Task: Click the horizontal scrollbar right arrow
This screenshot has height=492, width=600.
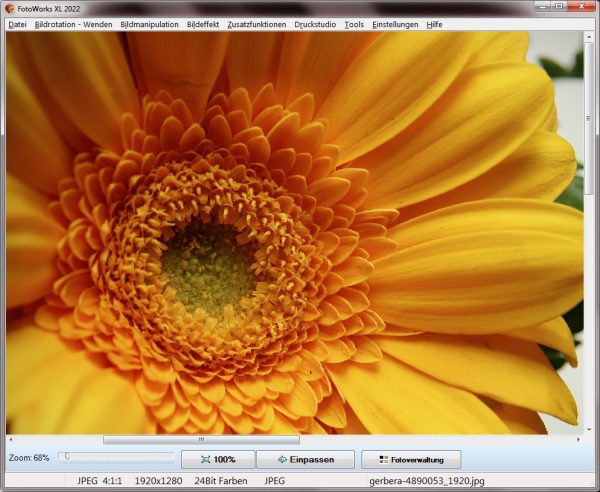Action: pos(578,439)
